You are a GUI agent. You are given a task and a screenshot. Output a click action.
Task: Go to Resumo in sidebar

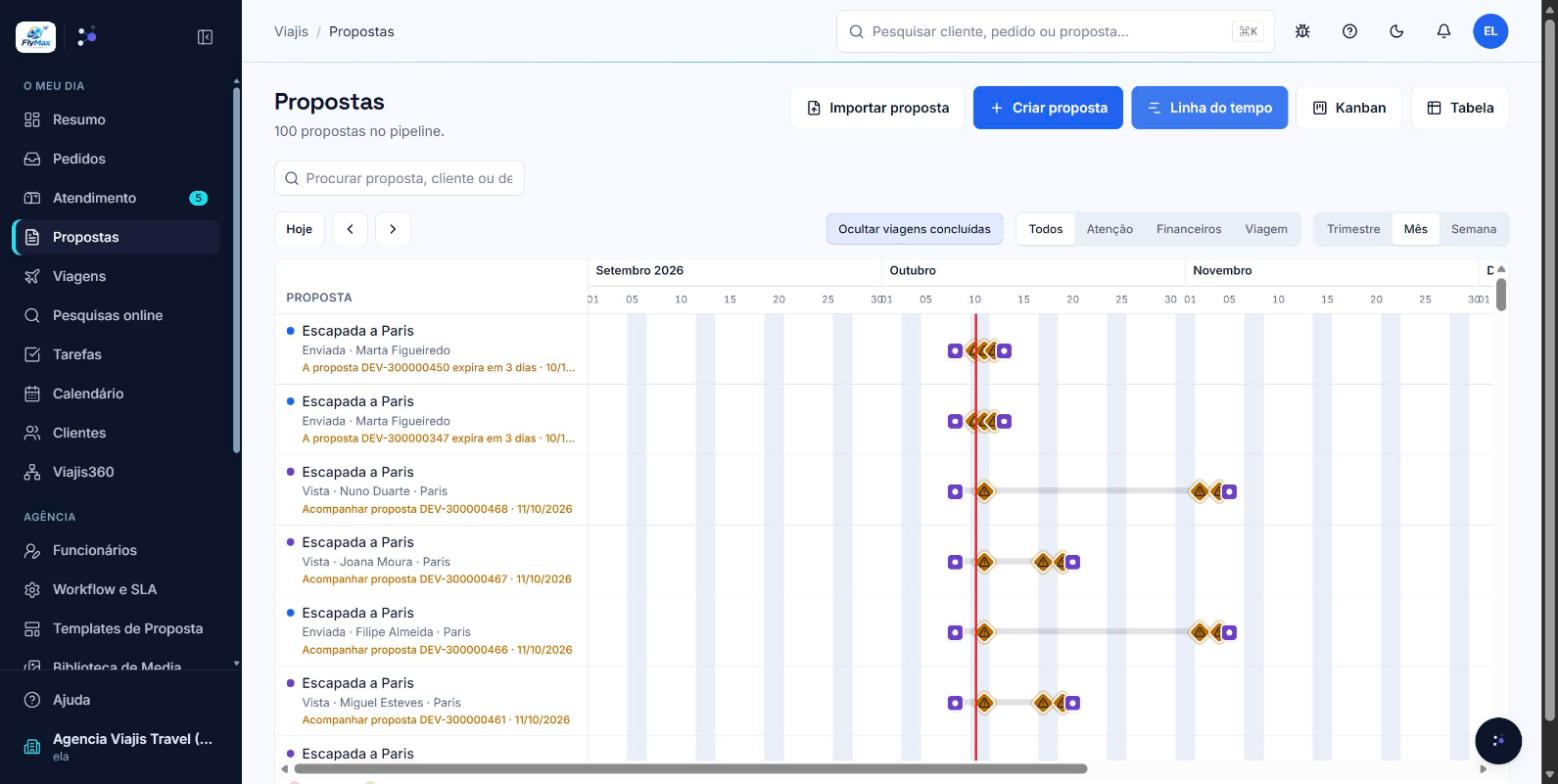tap(116, 120)
